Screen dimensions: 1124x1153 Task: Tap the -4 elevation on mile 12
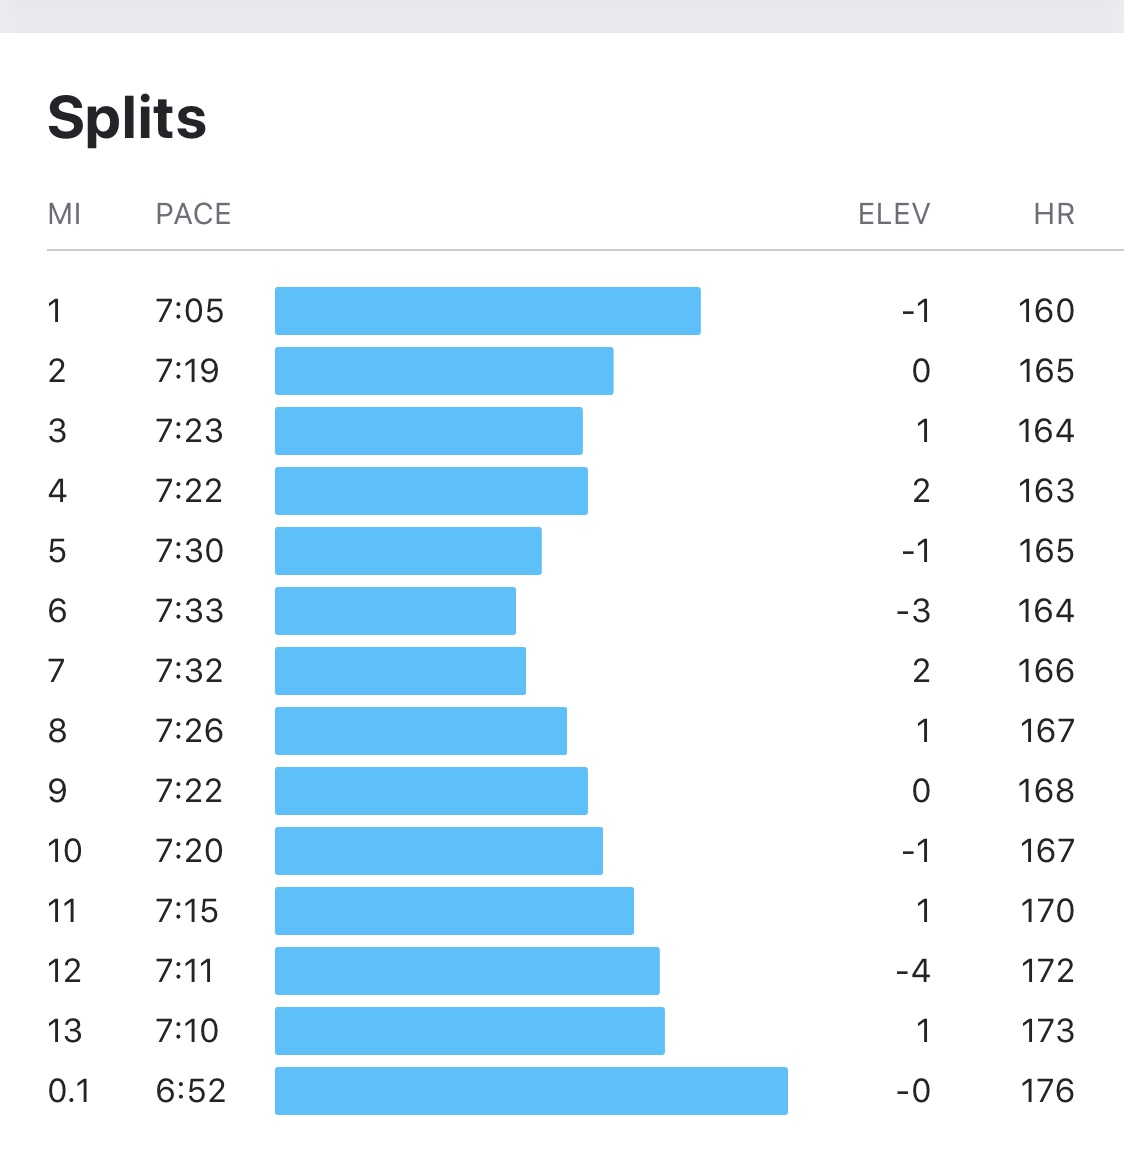click(913, 971)
